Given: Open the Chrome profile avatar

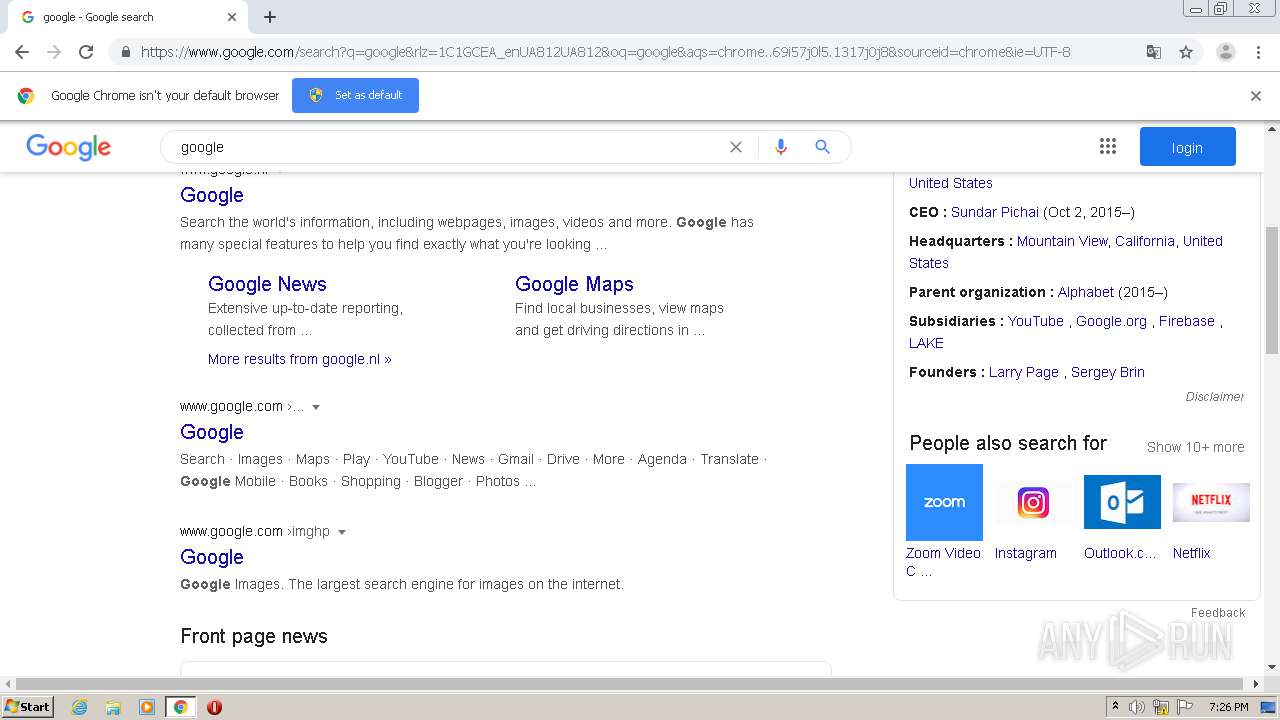Looking at the screenshot, I should pyautogui.click(x=1225, y=52).
